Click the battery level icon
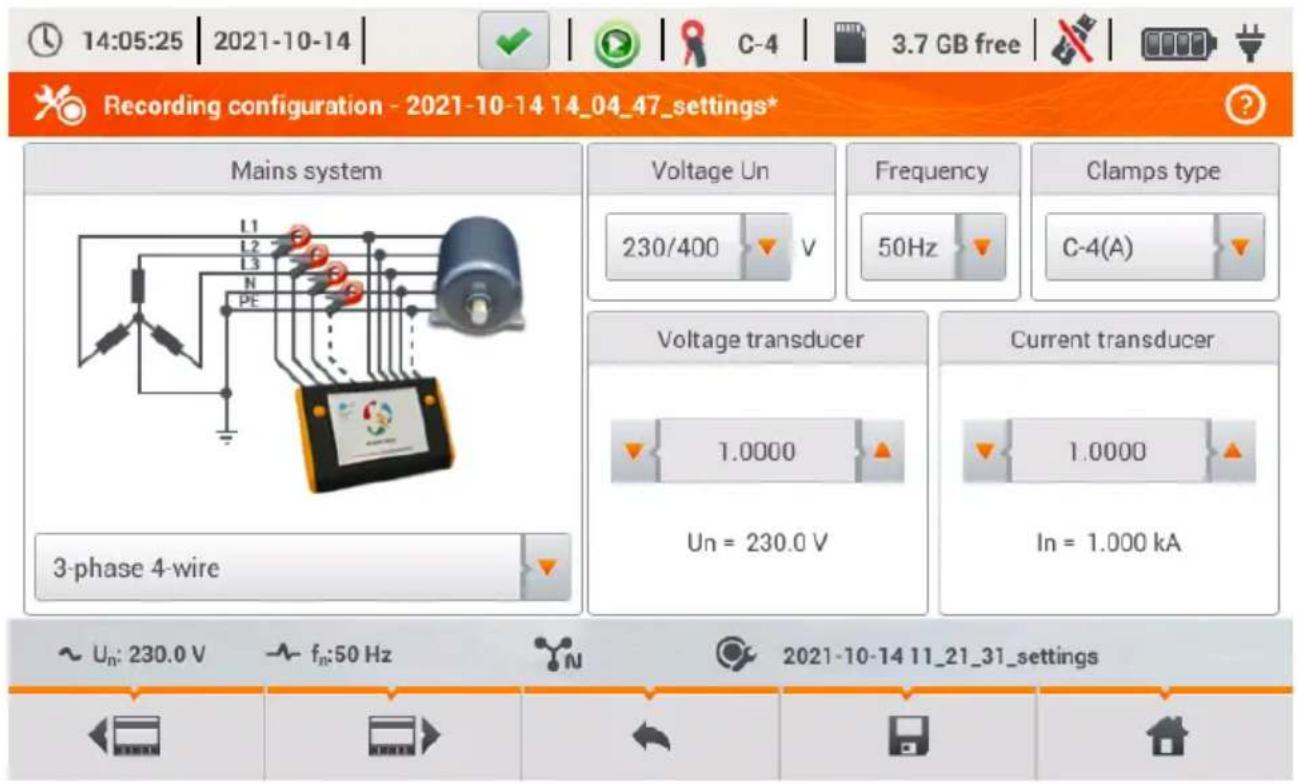 coord(1179,44)
